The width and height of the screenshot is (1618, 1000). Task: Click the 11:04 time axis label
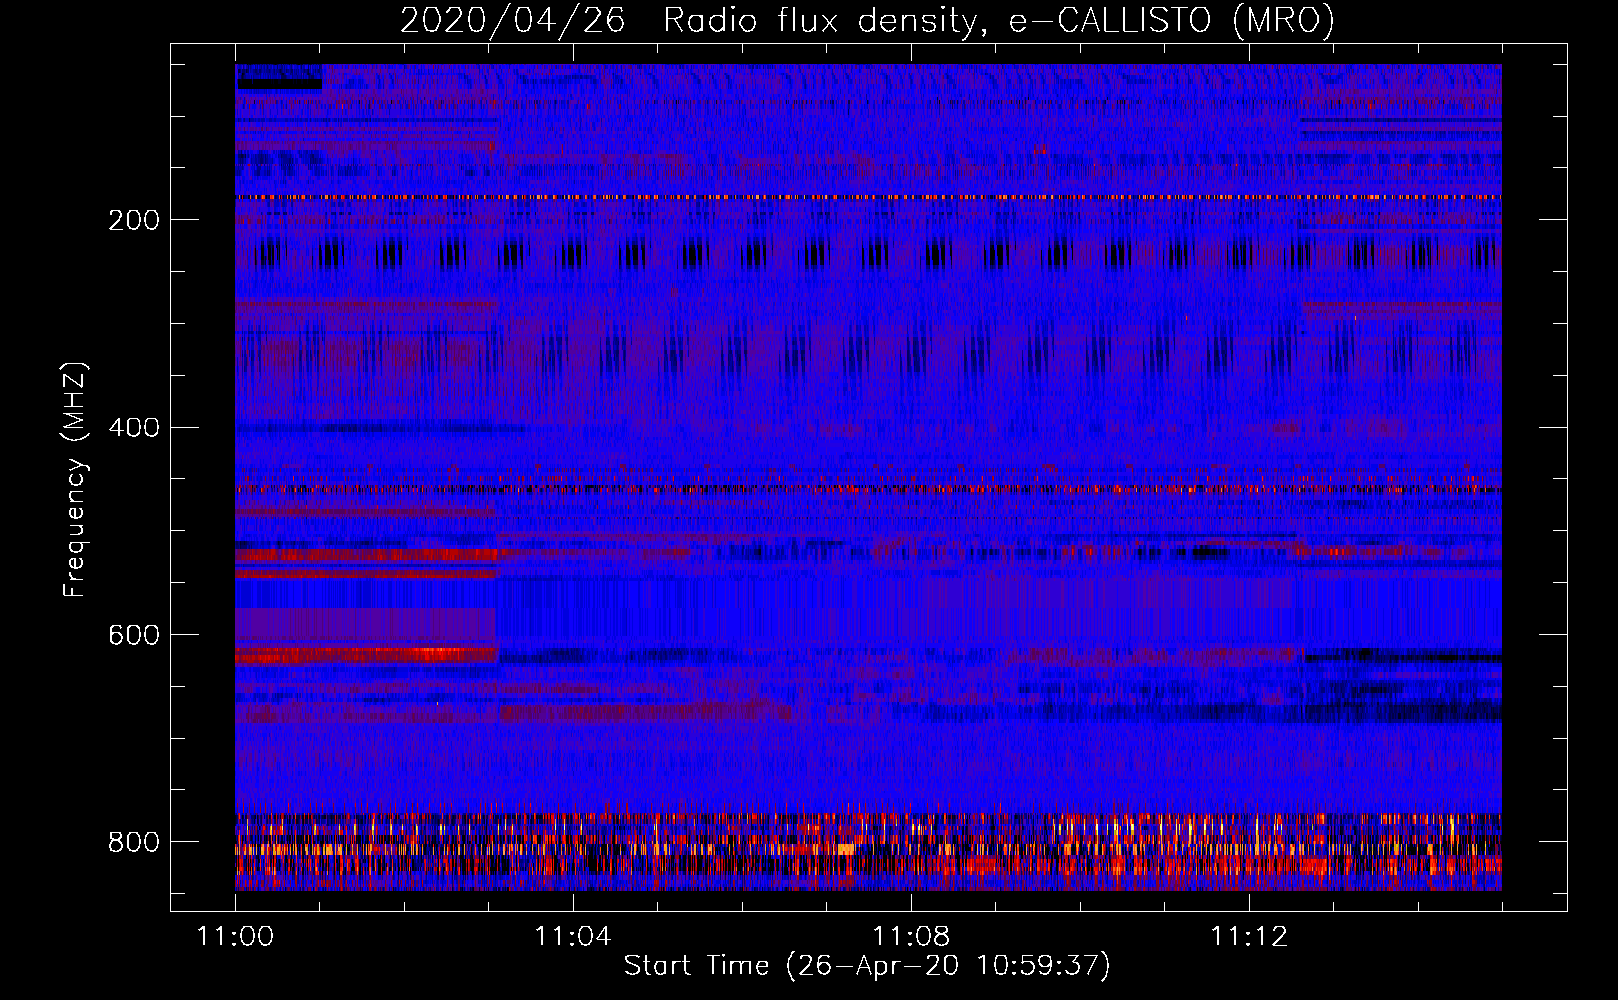(x=573, y=937)
